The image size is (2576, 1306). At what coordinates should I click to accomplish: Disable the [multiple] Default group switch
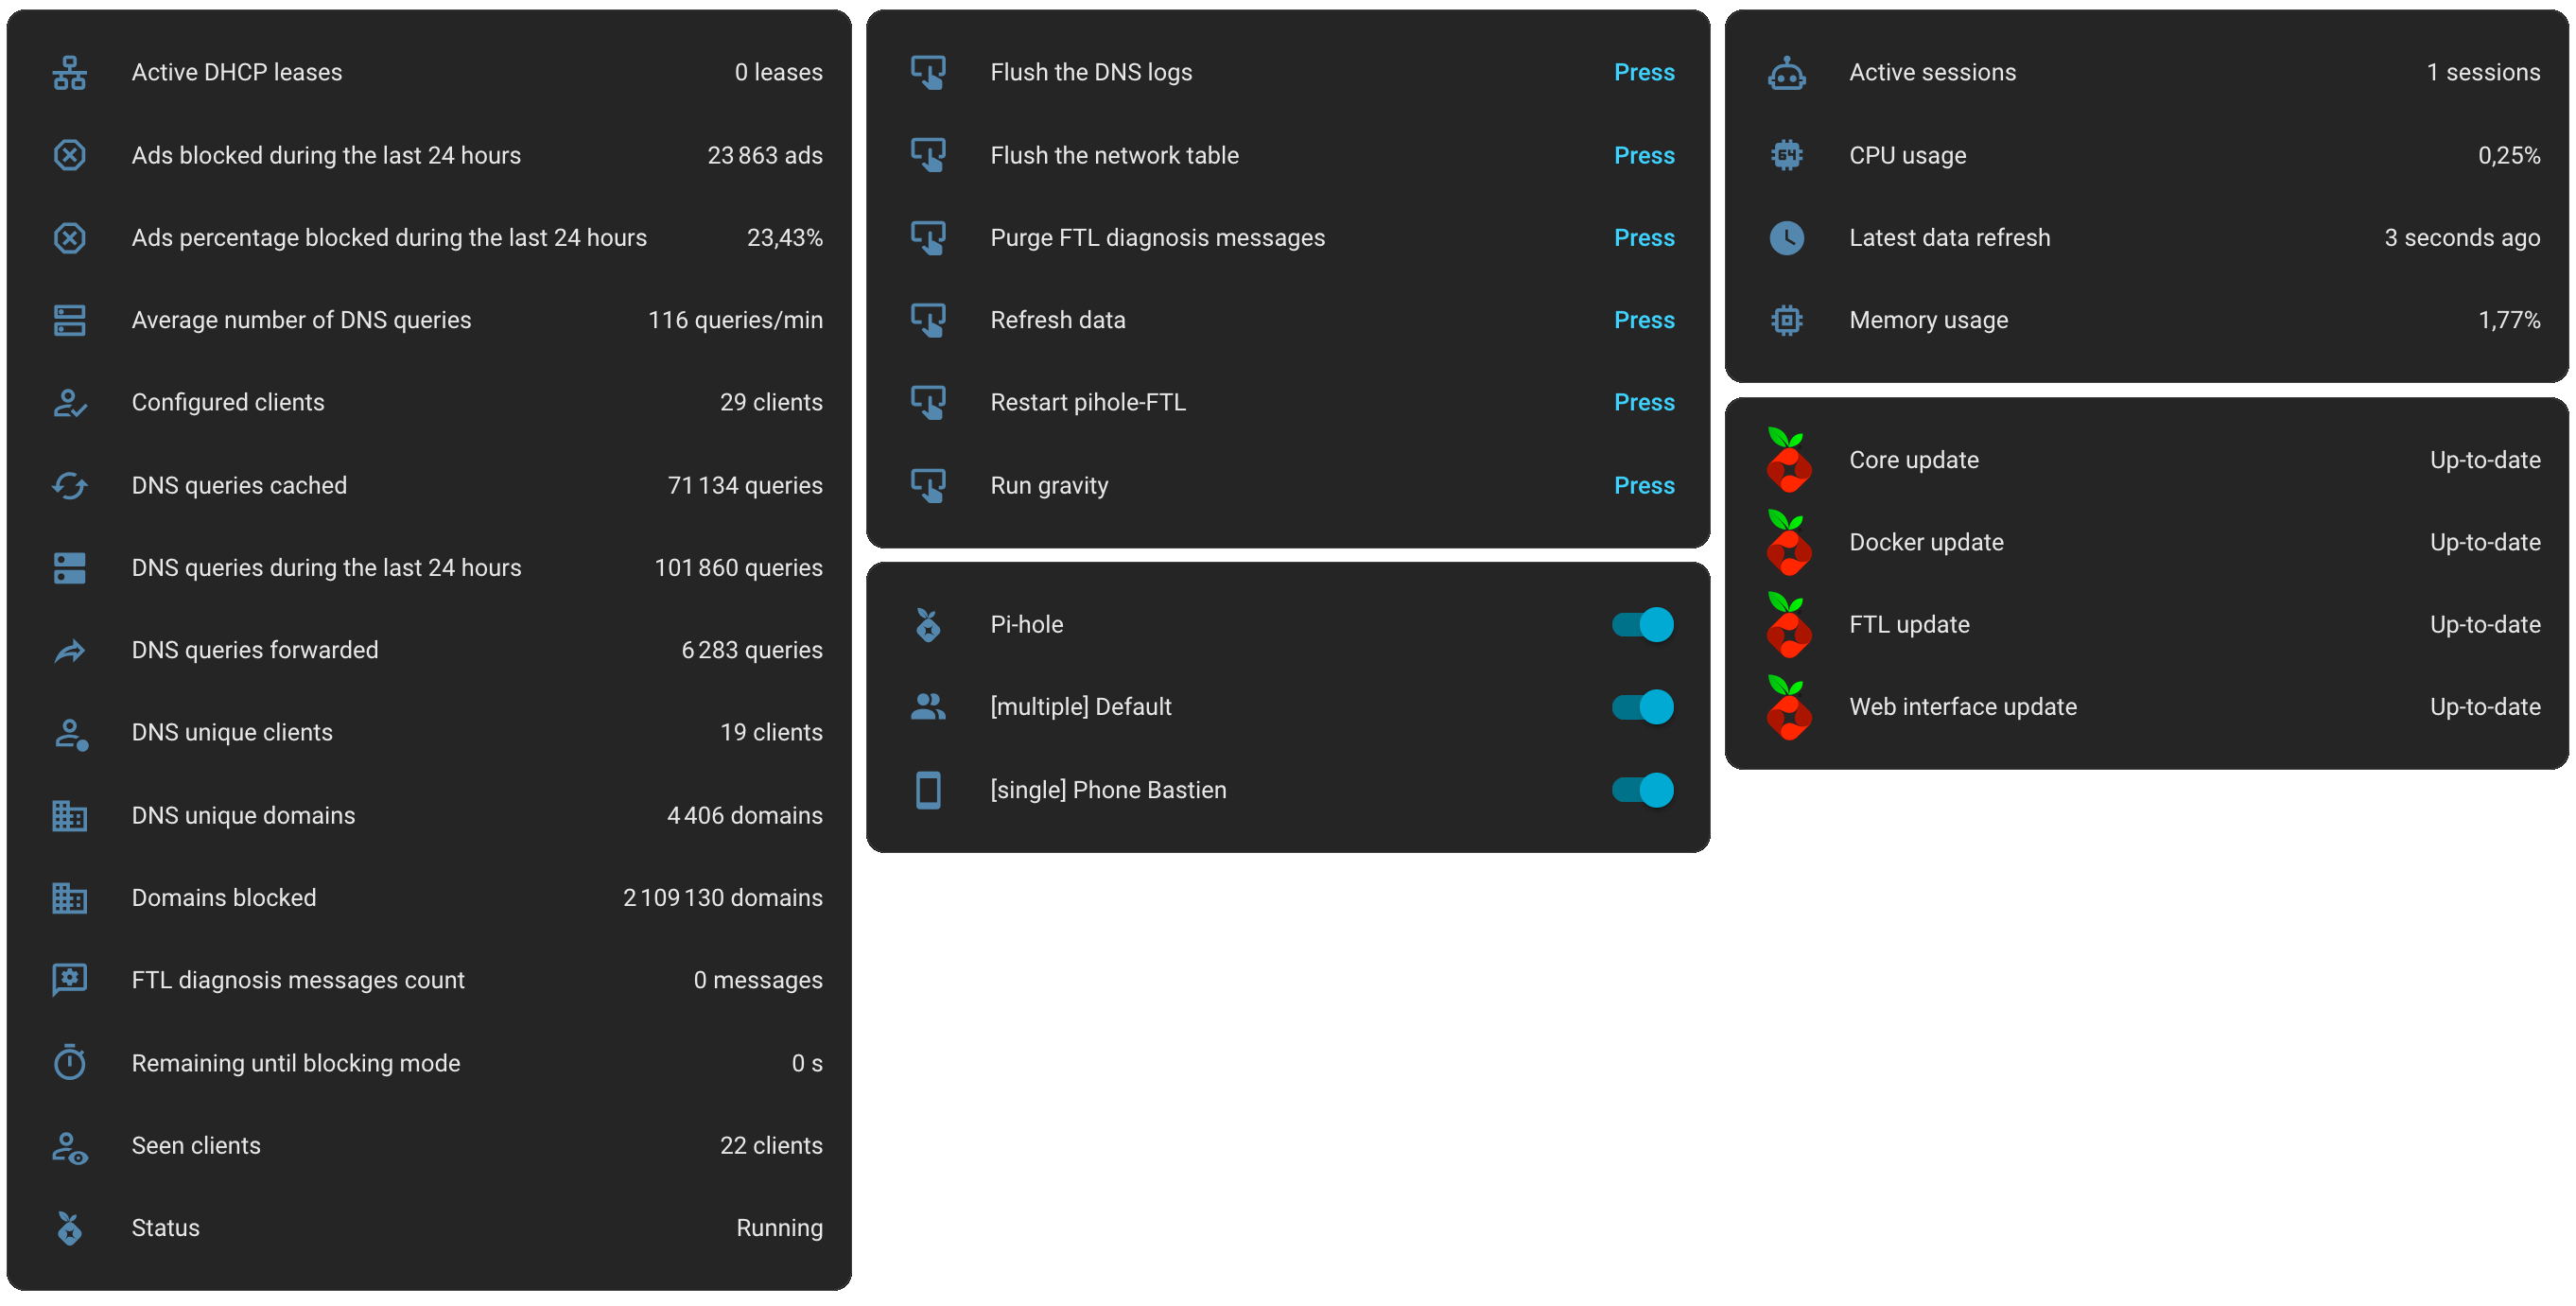[x=1642, y=707]
